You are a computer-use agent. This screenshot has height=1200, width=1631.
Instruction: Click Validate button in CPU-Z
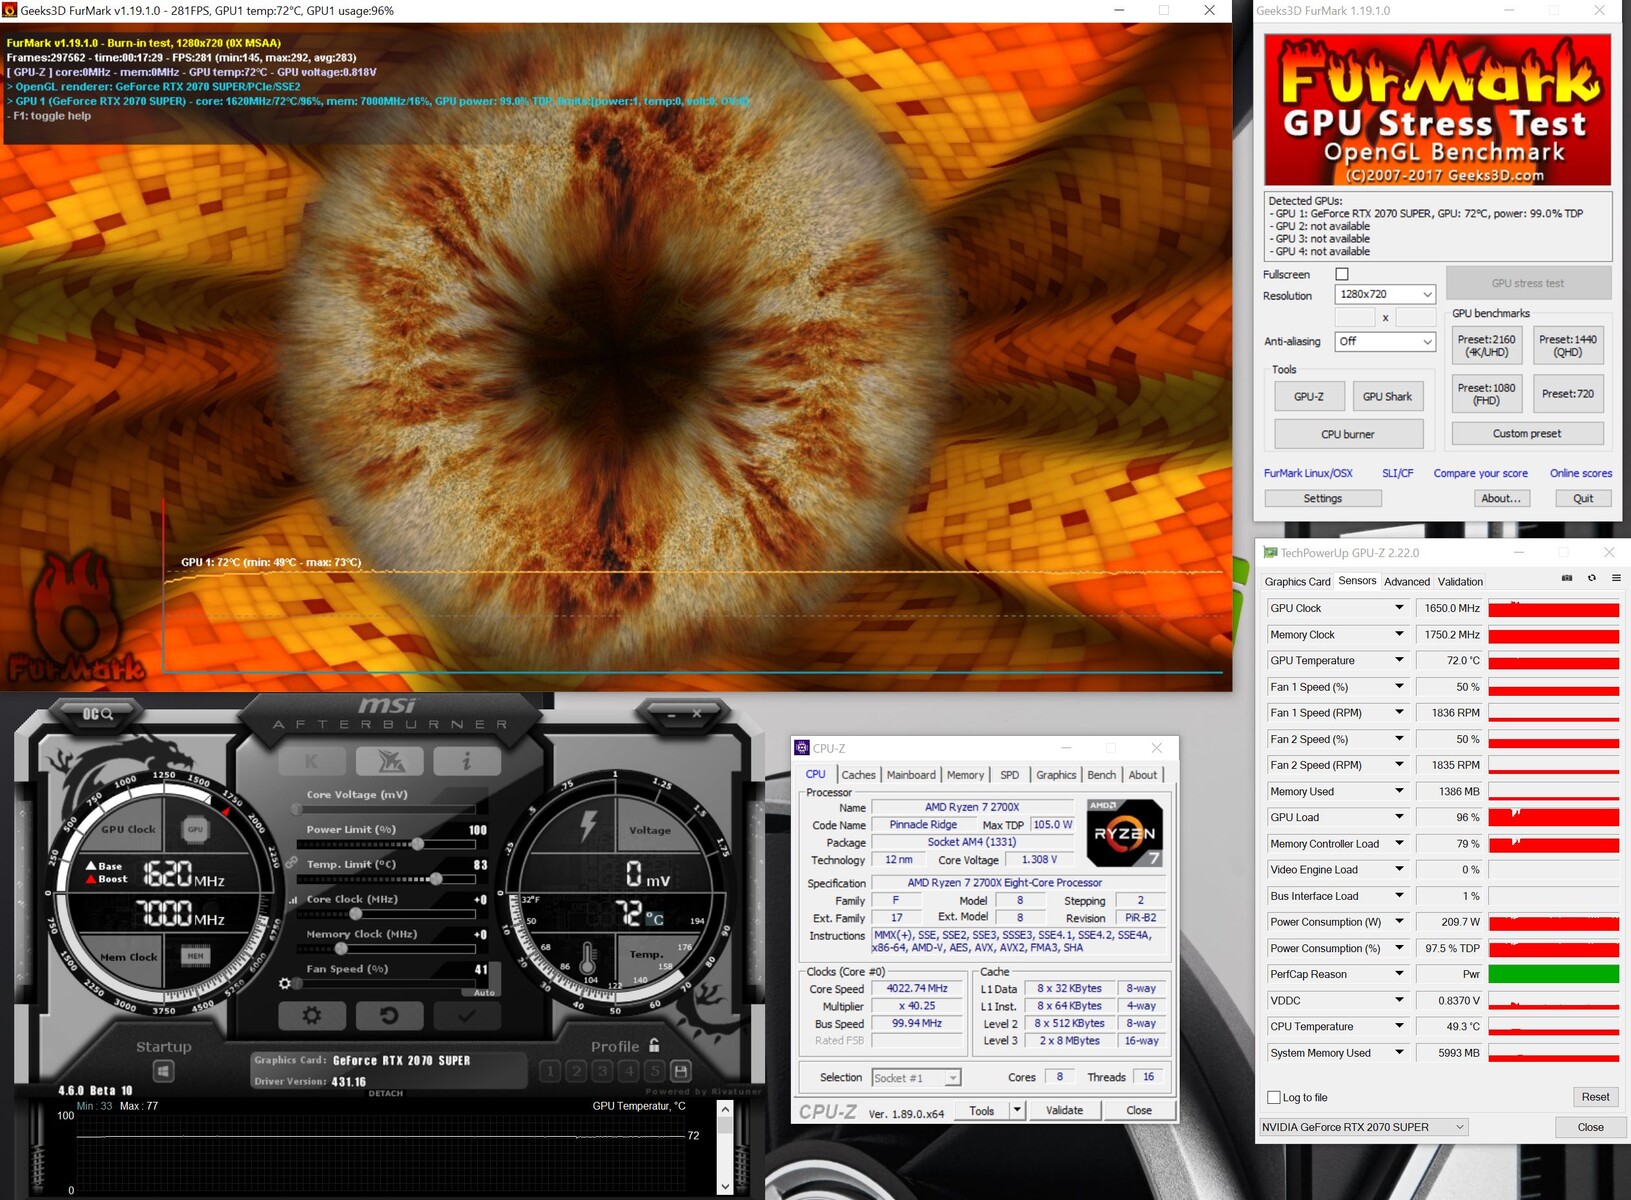(1064, 1110)
